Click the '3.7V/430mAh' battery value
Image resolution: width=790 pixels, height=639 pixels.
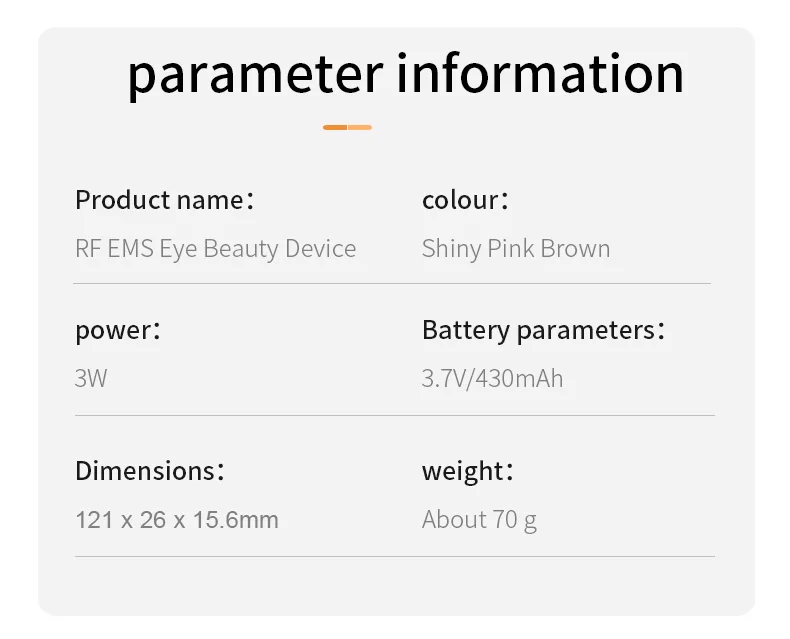pyautogui.click(x=492, y=380)
